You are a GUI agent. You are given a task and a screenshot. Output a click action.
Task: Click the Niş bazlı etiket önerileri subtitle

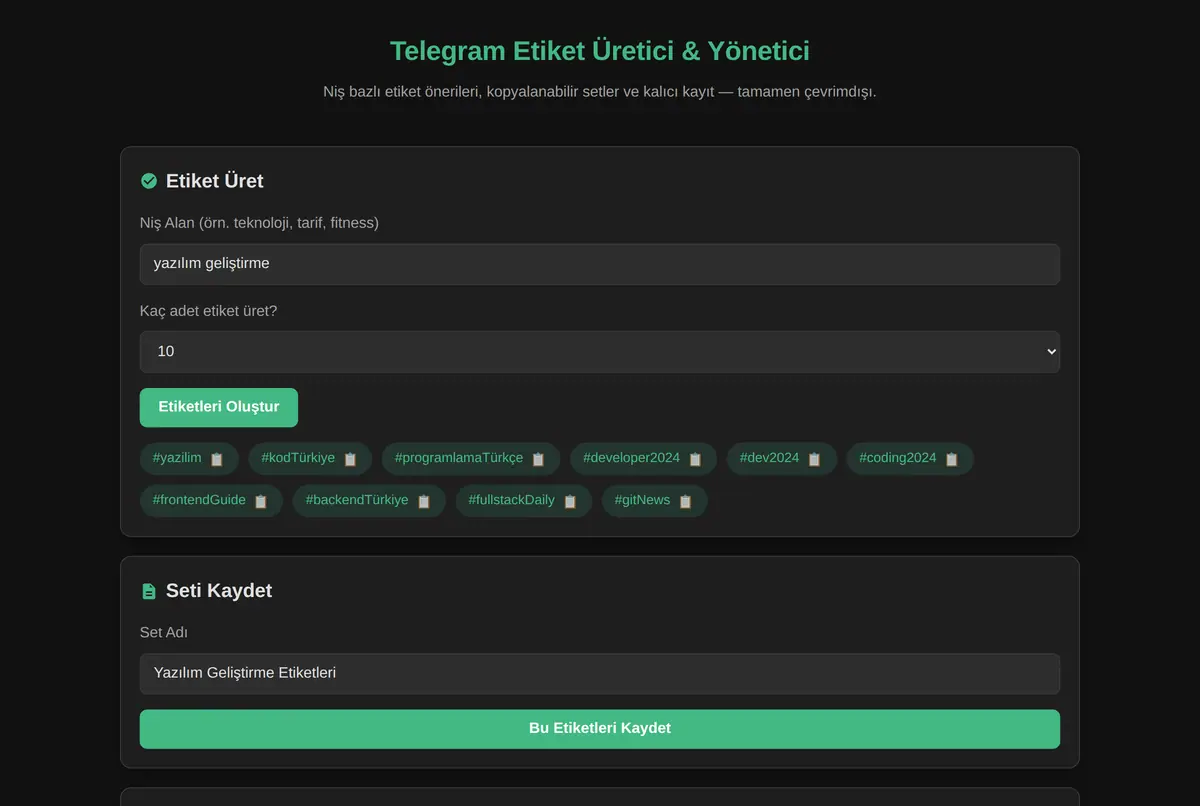[600, 92]
